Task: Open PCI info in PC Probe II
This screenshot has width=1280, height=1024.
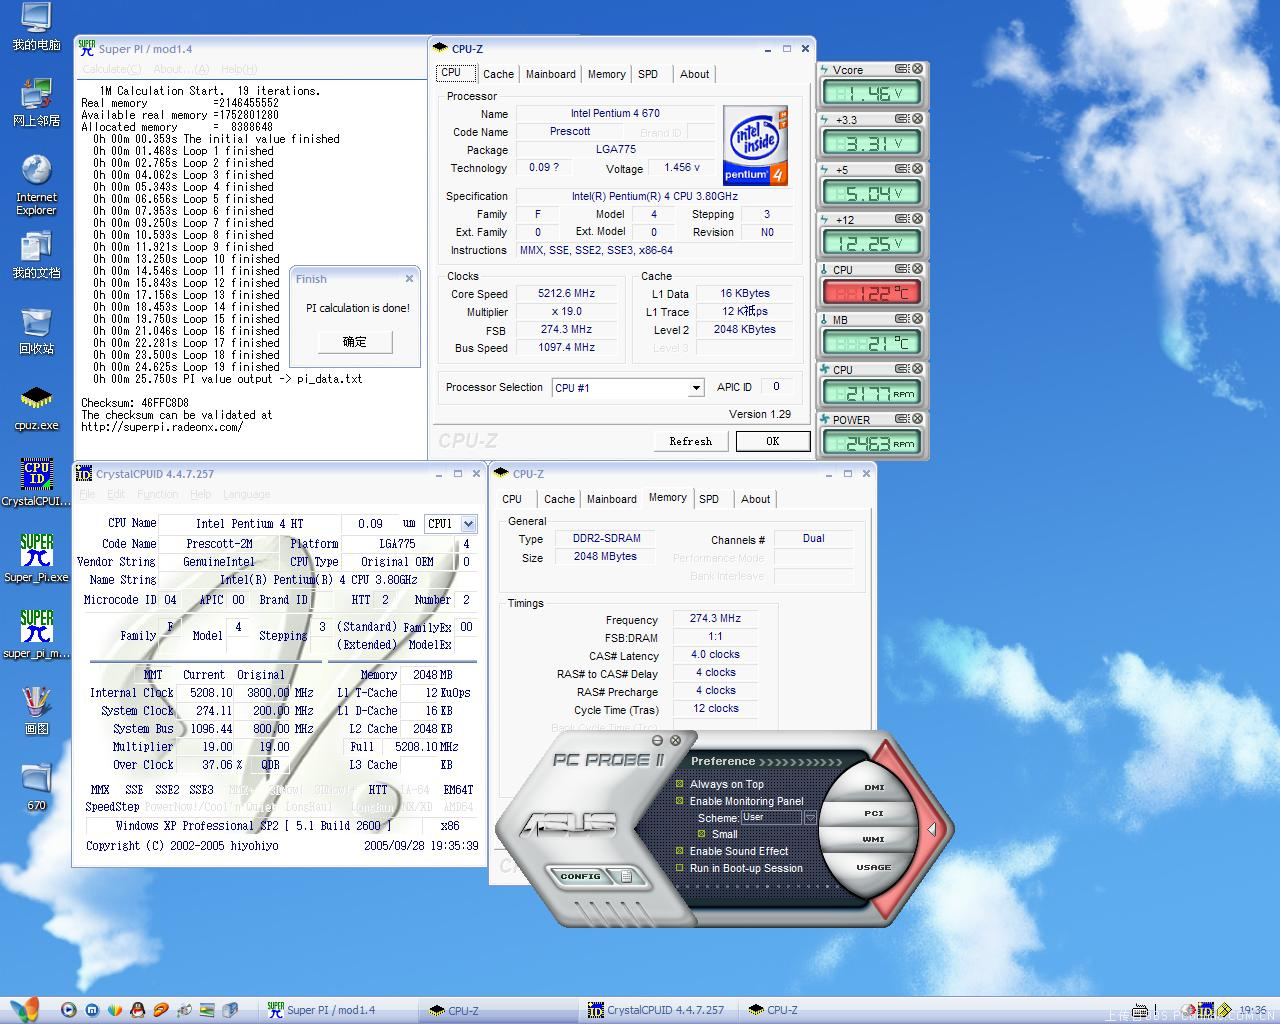Action: 874,813
